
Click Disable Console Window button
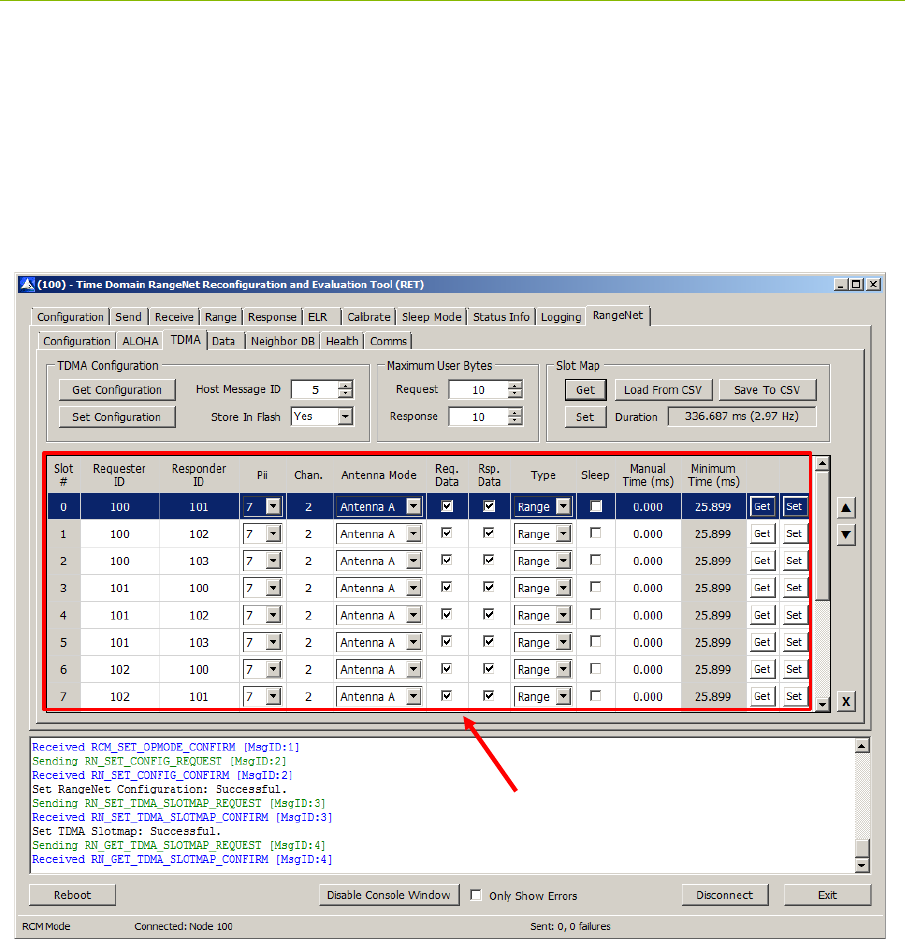[389, 895]
